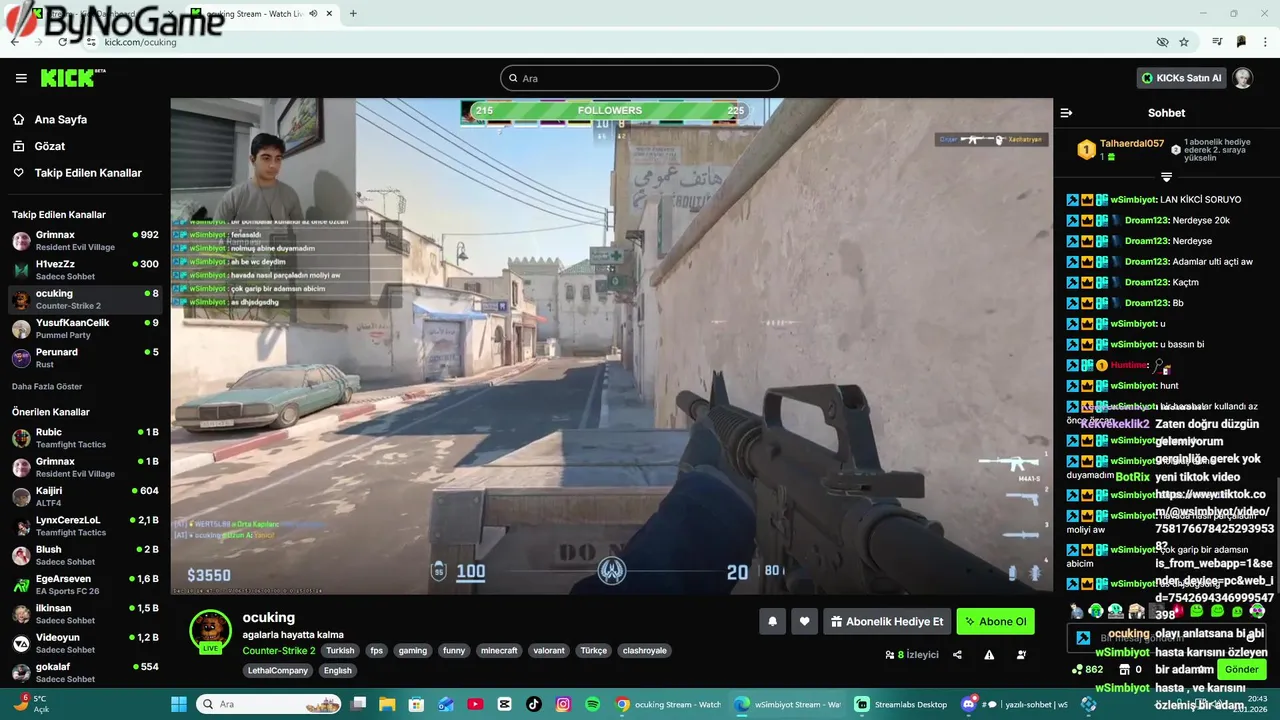Open recommended channel Rubic

[x=85, y=438]
